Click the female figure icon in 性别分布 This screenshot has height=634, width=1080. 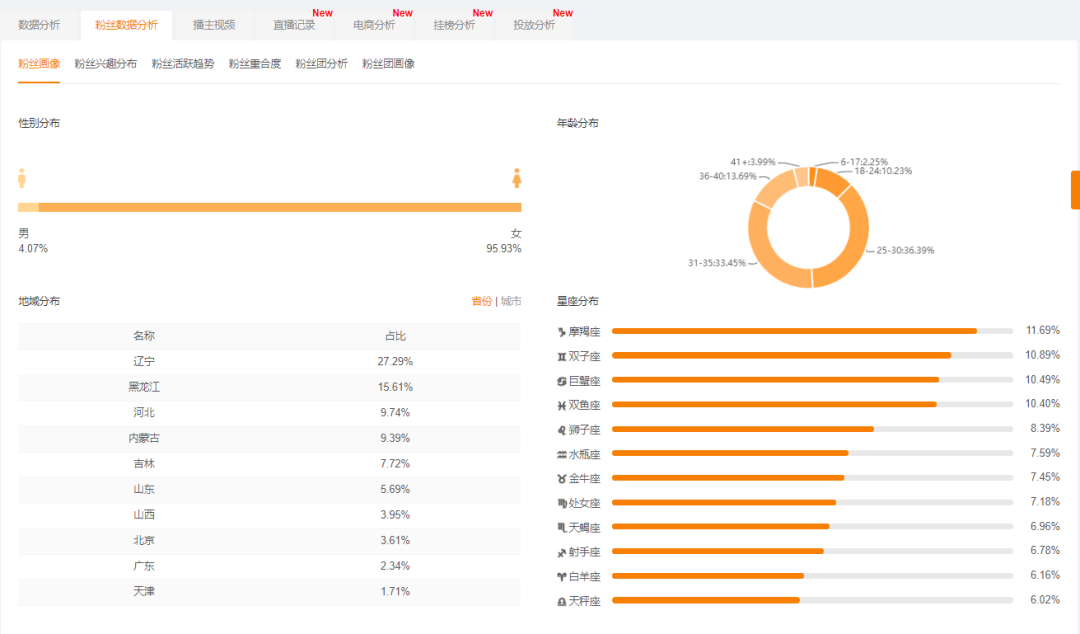pos(517,178)
